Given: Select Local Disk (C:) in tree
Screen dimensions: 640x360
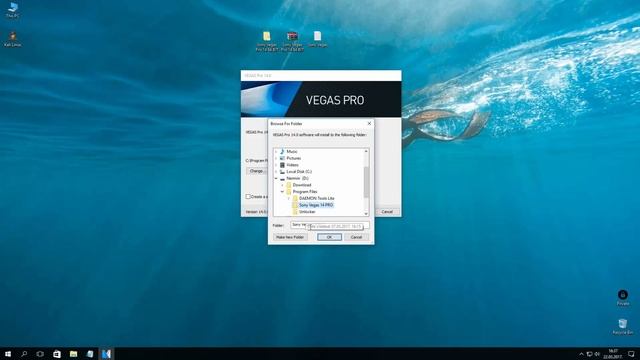Looking at the screenshot, I should (x=299, y=172).
